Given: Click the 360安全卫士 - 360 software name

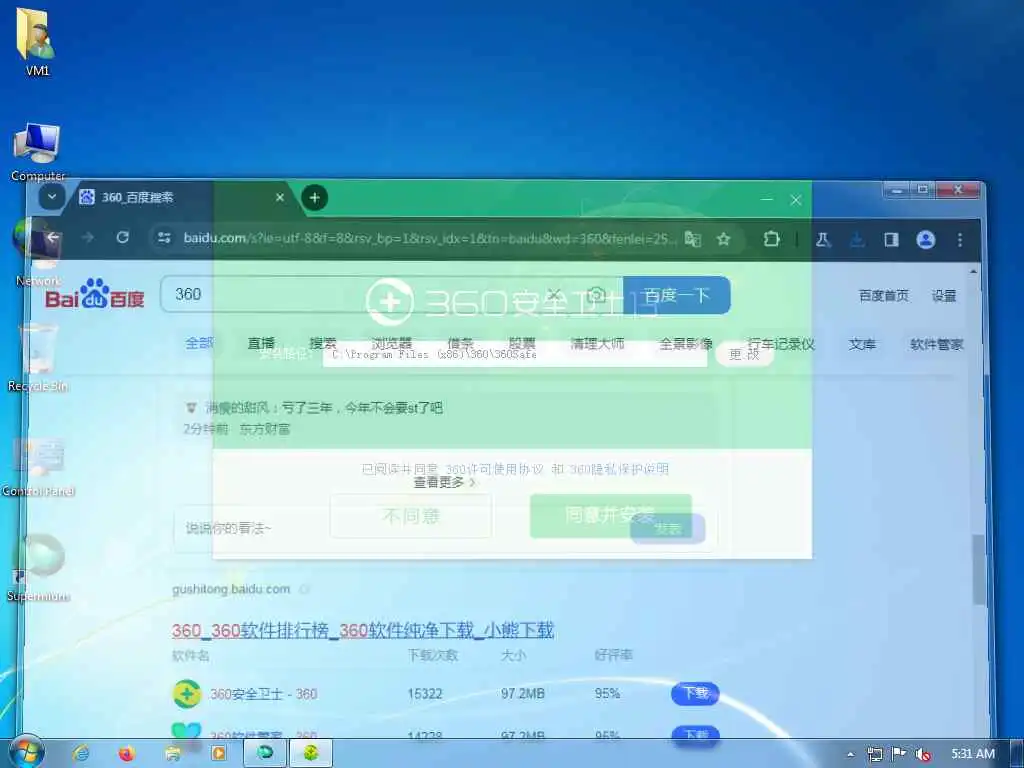Looking at the screenshot, I should (263, 694).
